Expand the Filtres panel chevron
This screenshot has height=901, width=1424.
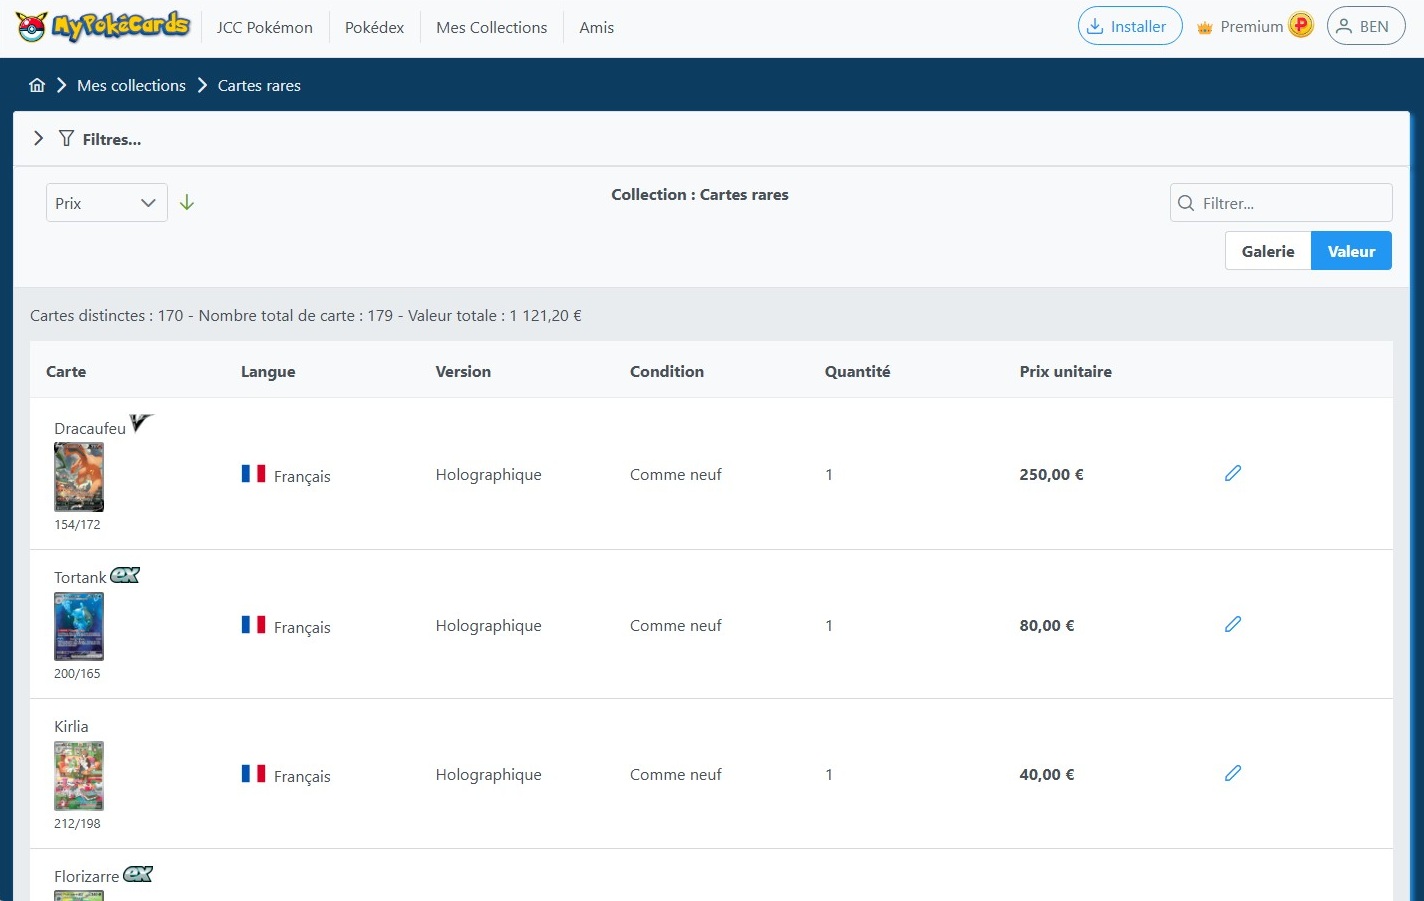[x=38, y=139]
